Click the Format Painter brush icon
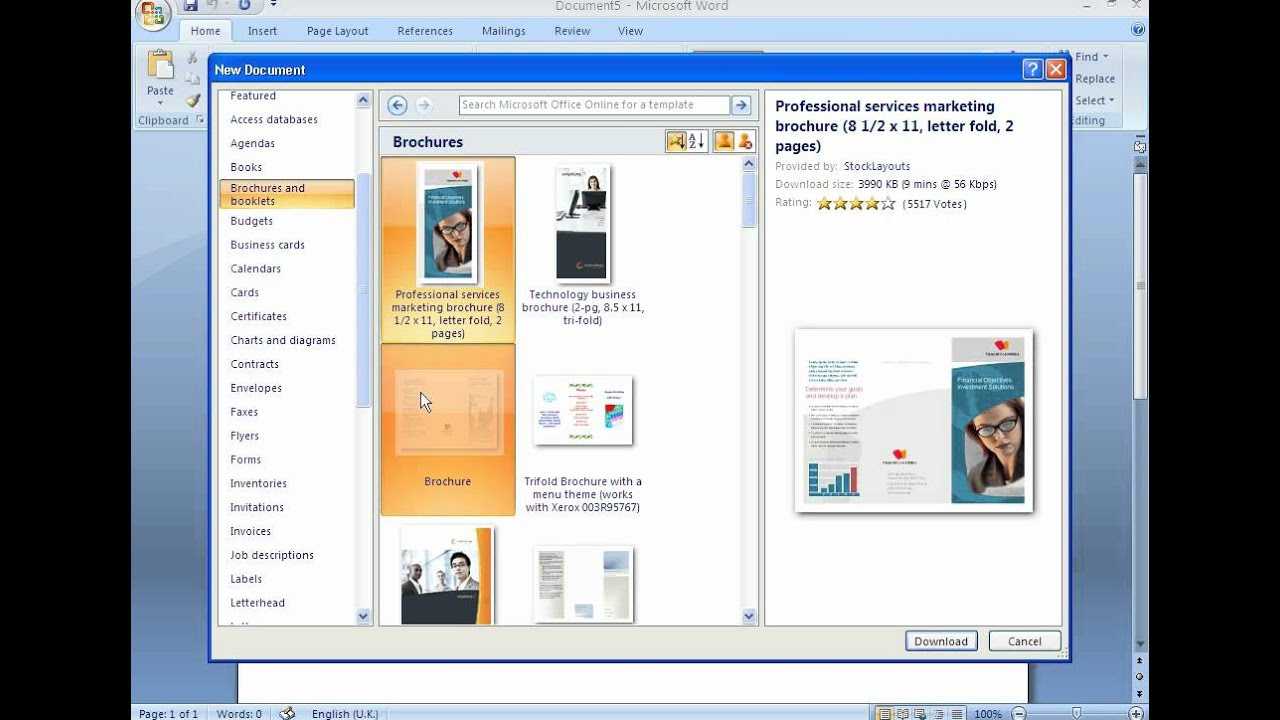Screen dimensions: 1280x720 point(193,100)
